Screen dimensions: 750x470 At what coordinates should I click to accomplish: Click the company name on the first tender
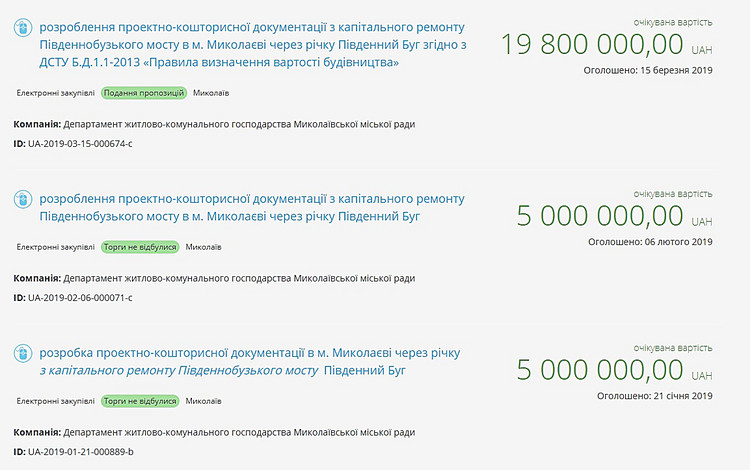[239, 124]
